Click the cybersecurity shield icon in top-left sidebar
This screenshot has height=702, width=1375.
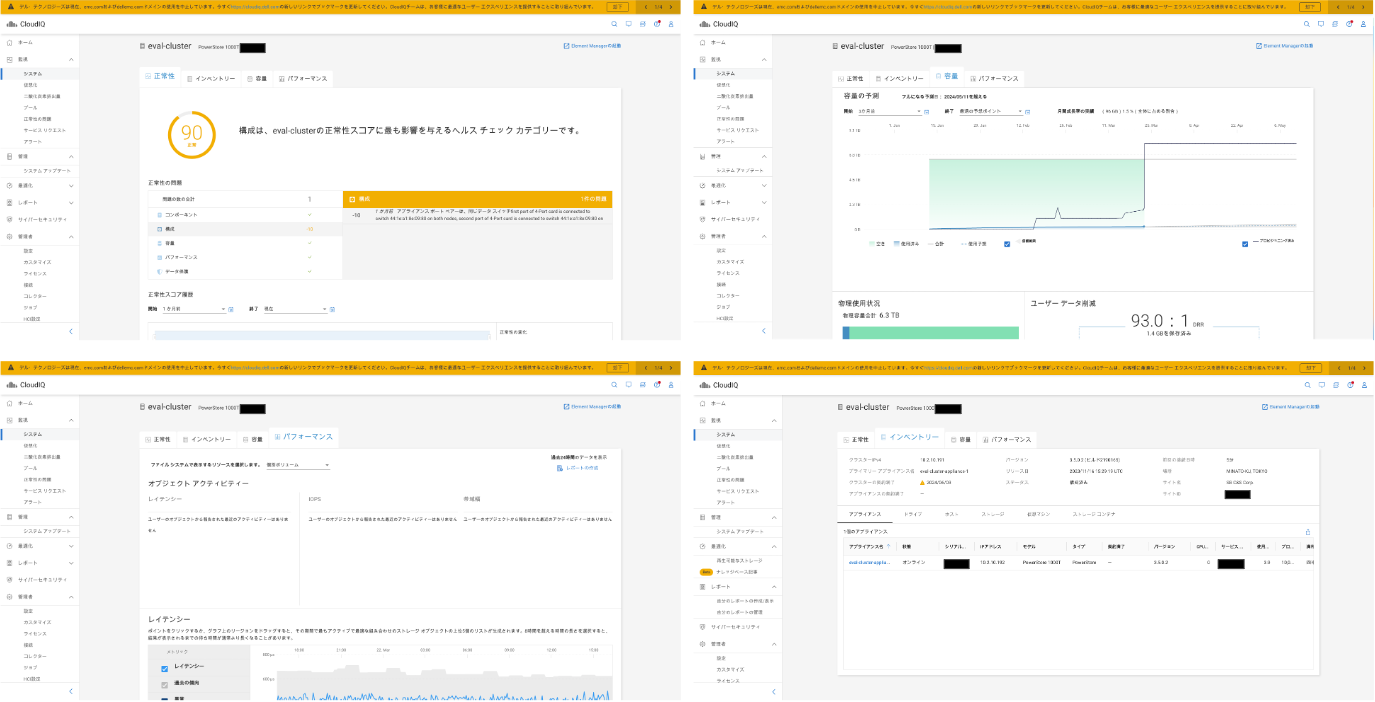click(9, 218)
